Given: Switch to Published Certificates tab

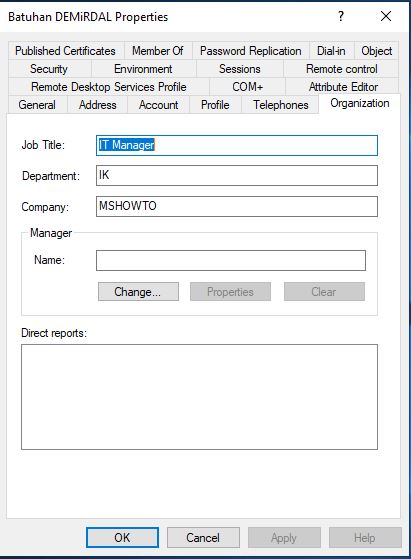Looking at the screenshot, I should coord(66,51).
